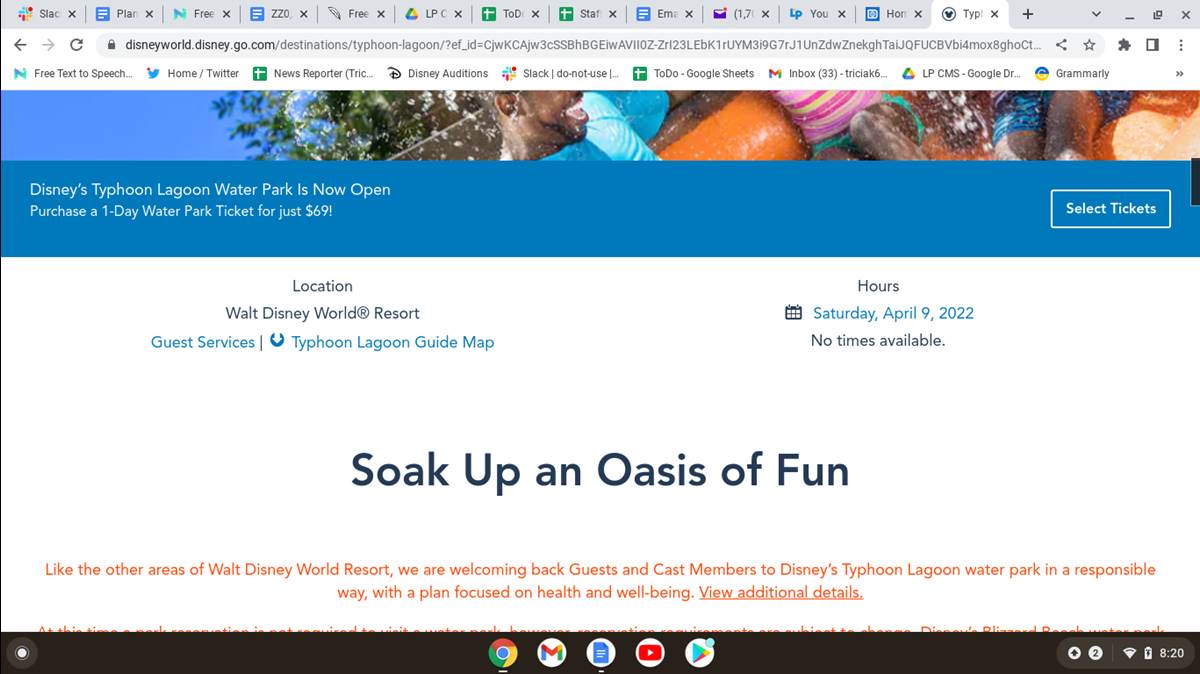Open Google Play Store from shelf

[x=699, y=653]
